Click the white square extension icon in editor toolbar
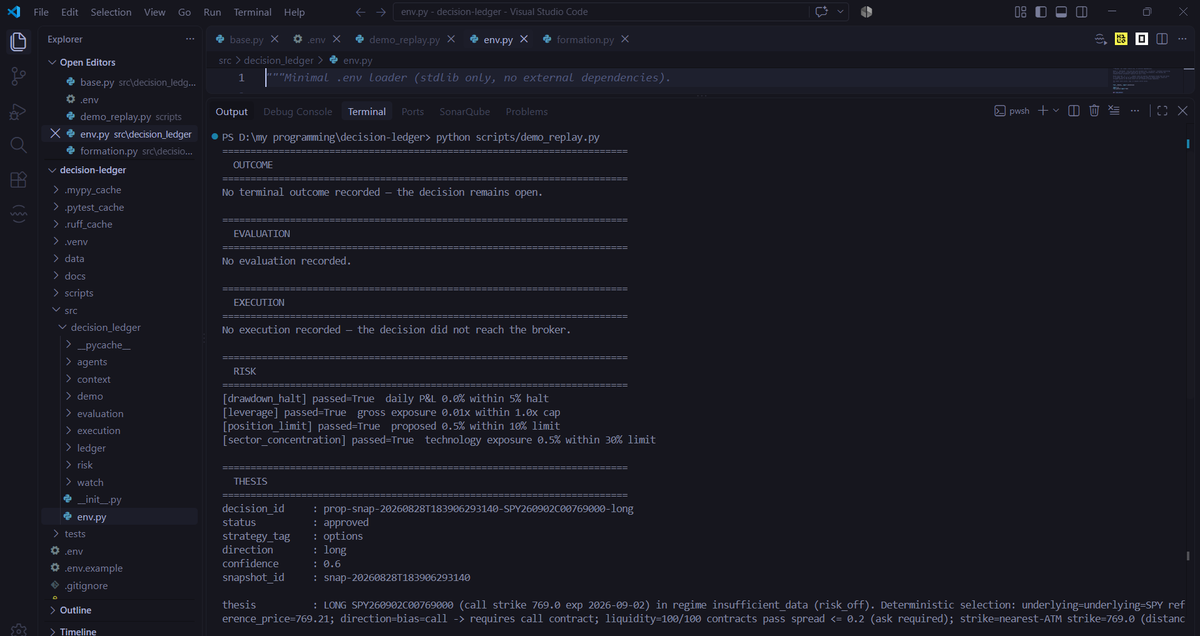Image resolution: width=1200 pixels, height=636 pixels. tap(1141, 39)
